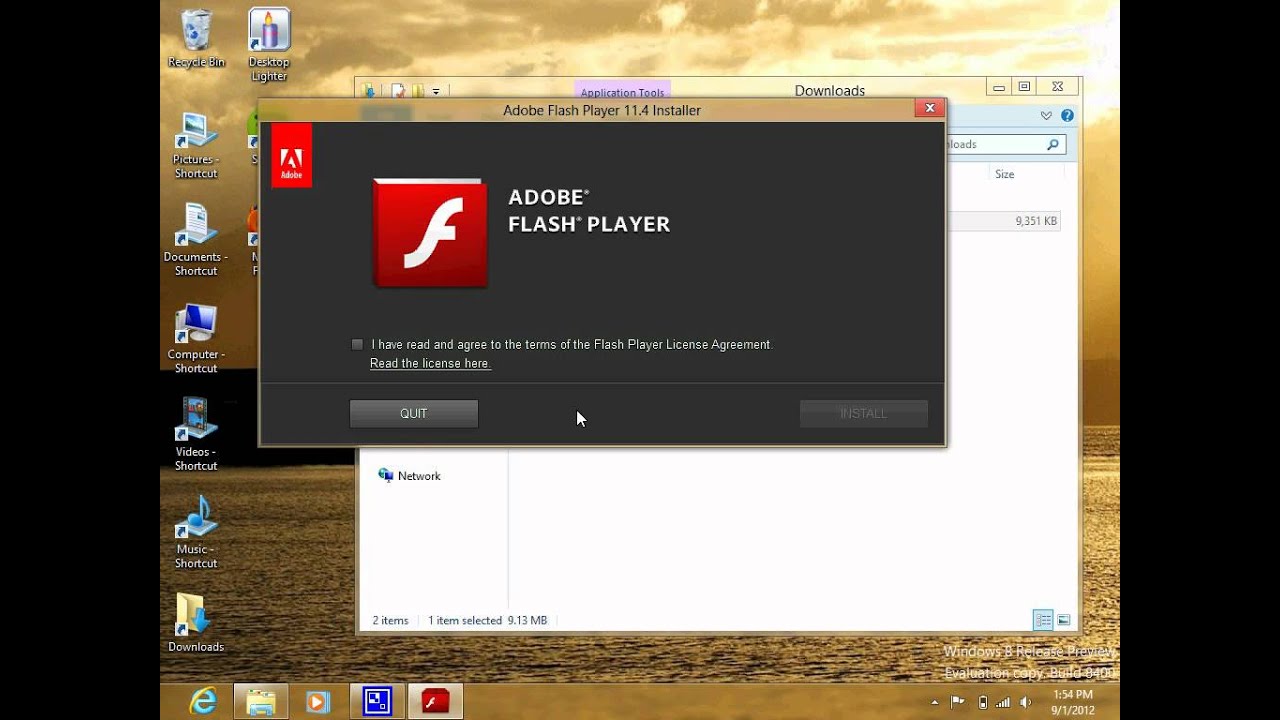Open Internet Explorer from the taskbar

[203, 702]
